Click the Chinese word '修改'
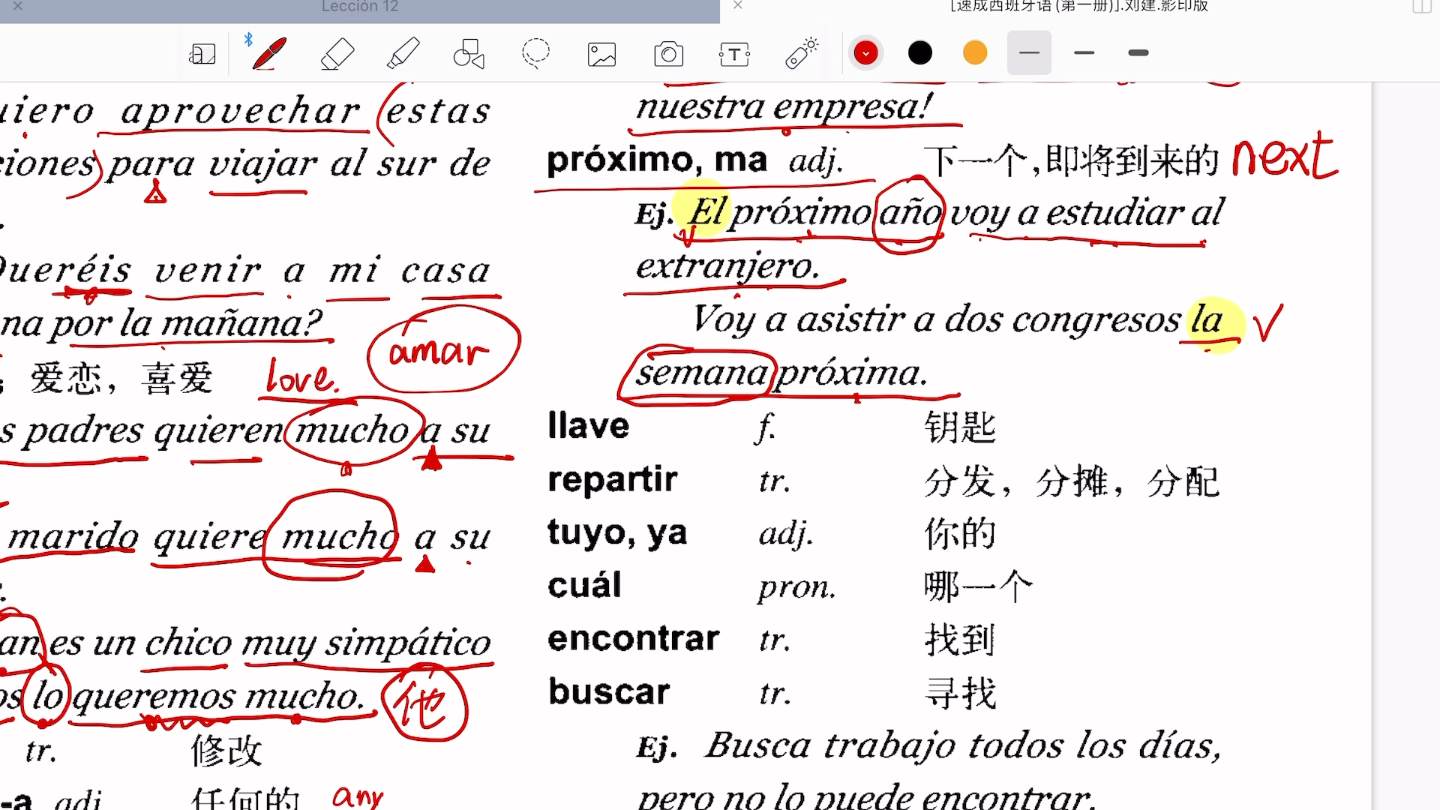 pyautogui.click(x=227, y=750)
